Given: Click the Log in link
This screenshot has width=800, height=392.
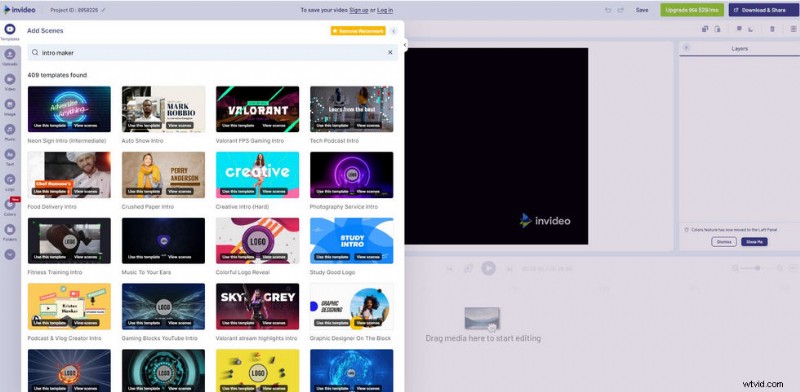Looking at the screenshot, I should point(385,10).
